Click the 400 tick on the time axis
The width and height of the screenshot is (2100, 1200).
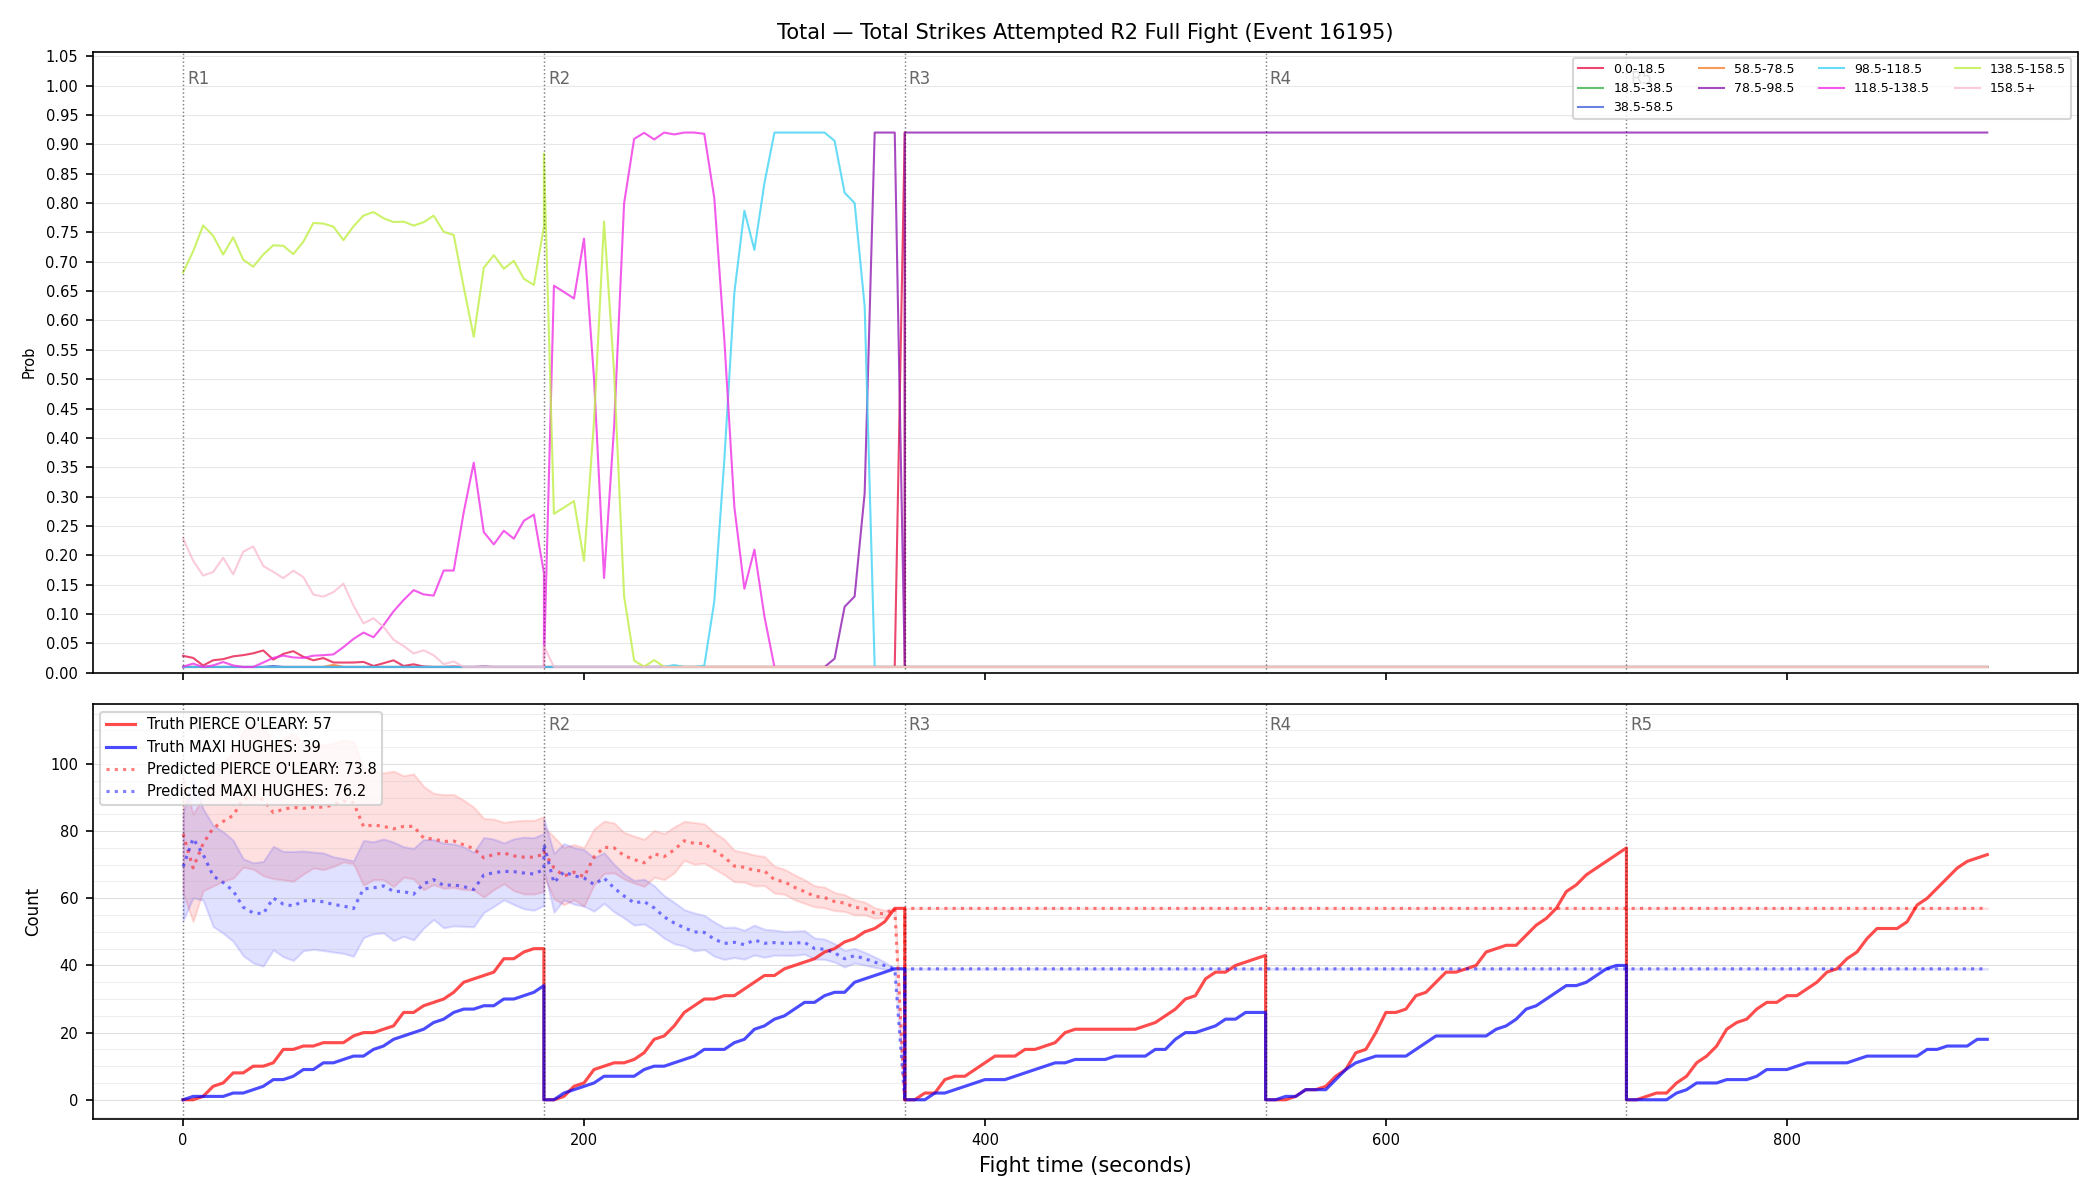coord(985,1138)
